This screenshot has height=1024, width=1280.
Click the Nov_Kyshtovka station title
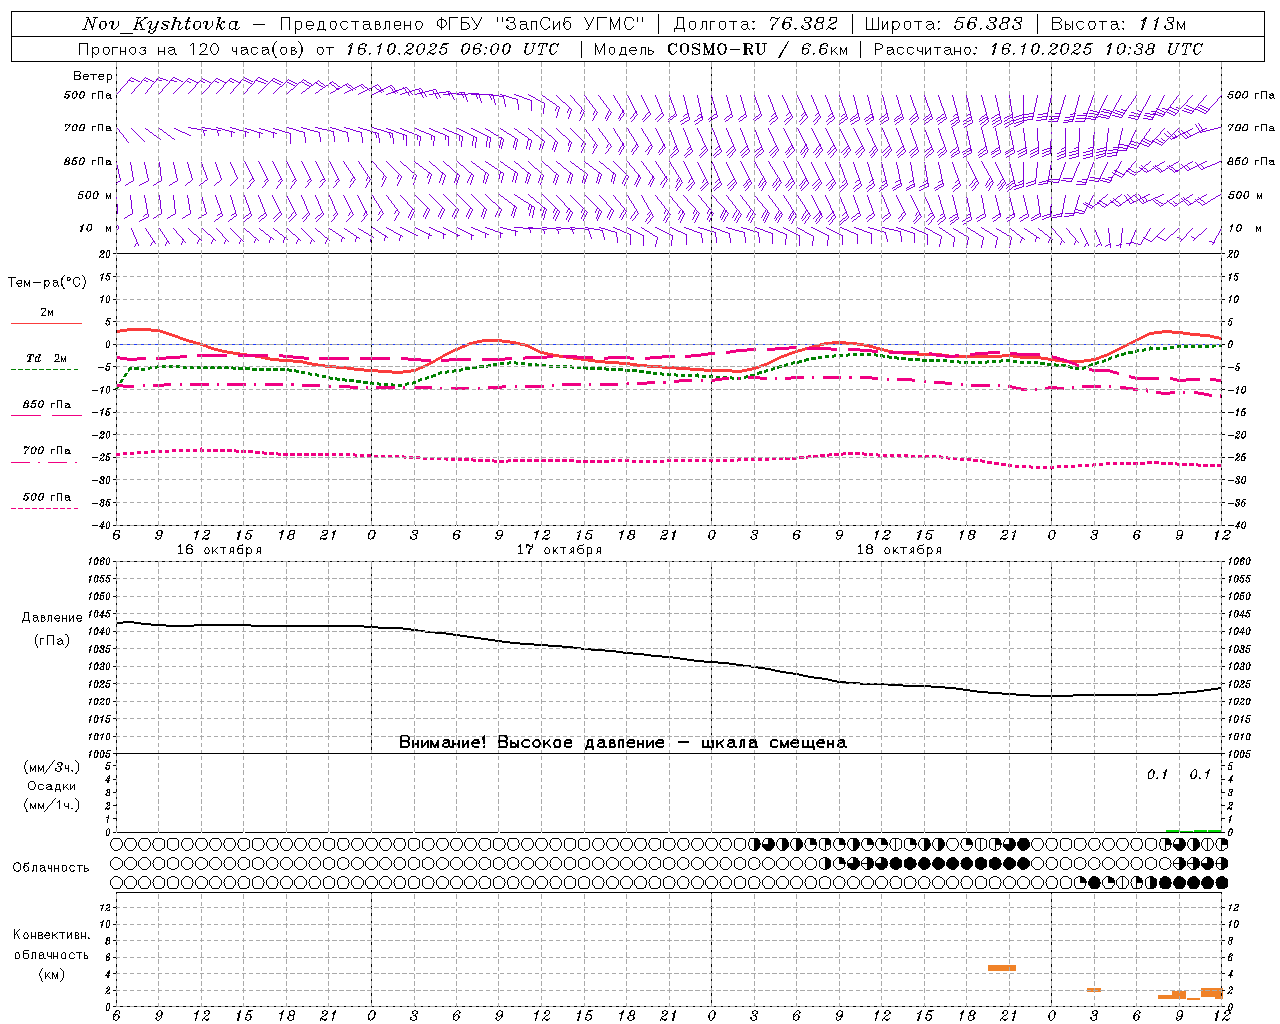(x=161, y=24)
